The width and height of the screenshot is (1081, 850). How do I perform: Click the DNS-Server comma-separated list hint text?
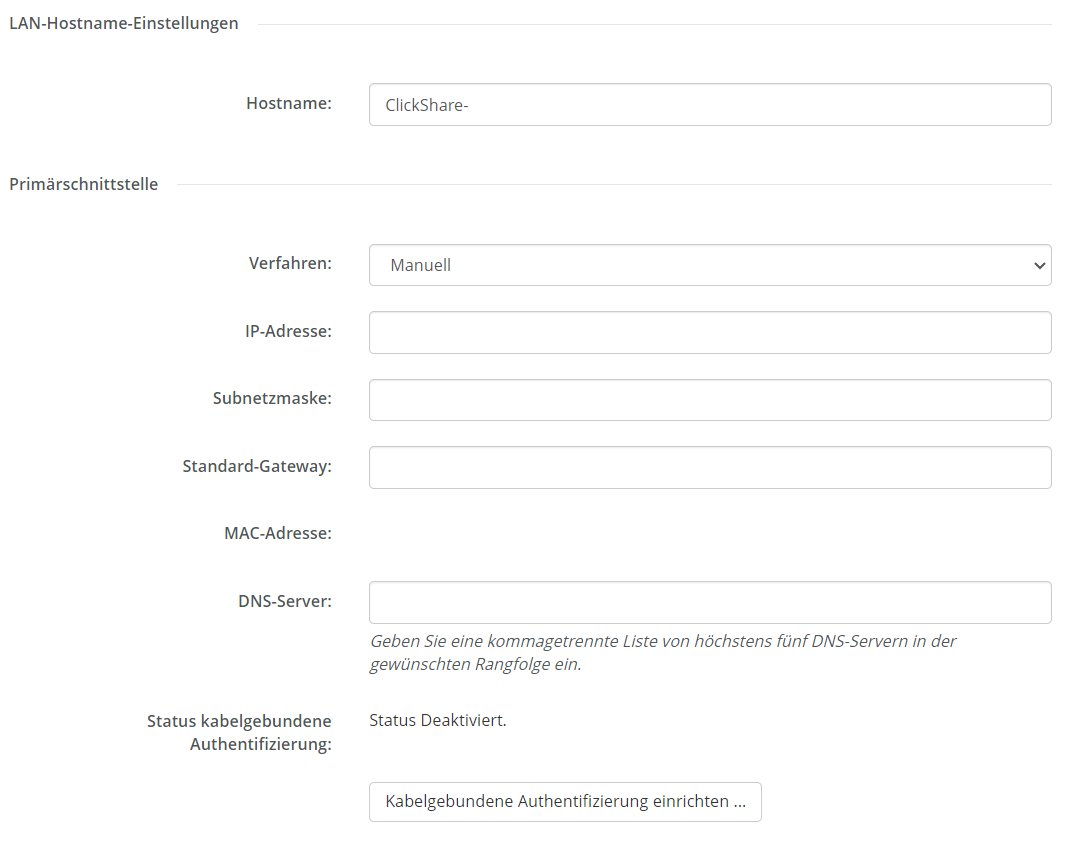click(x=663, y=653)
